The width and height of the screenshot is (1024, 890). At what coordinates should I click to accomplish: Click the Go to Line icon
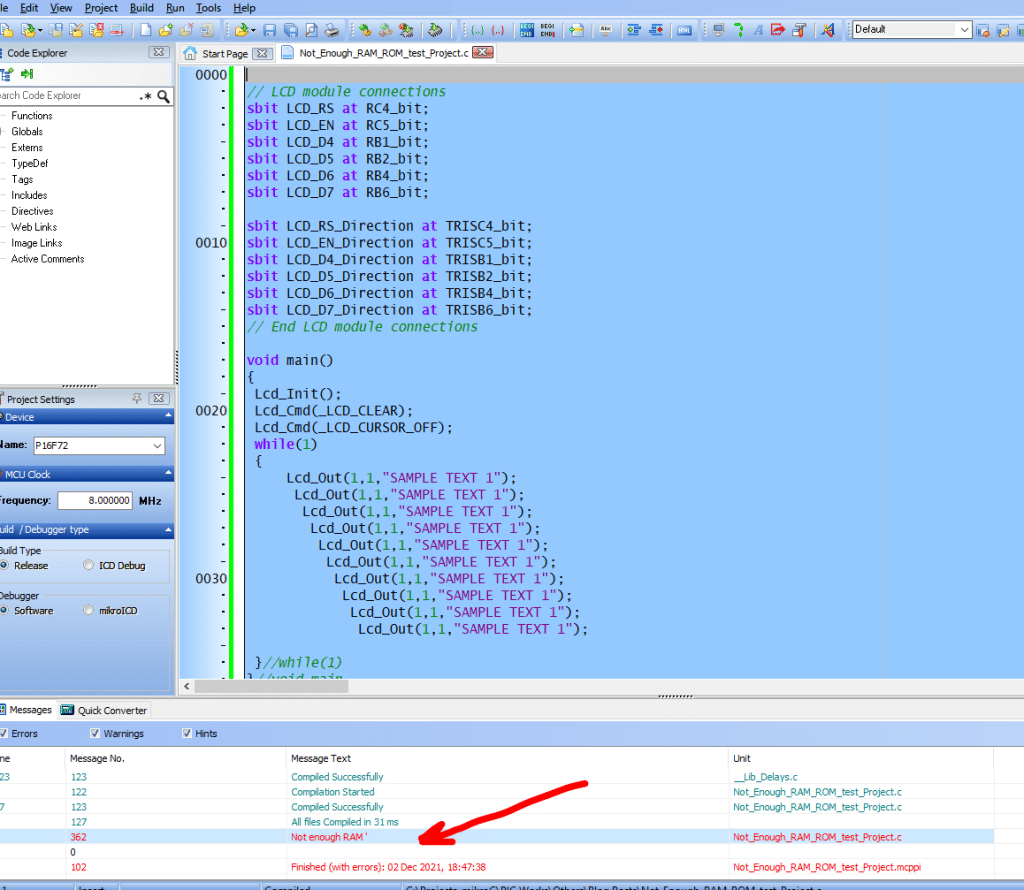tap(576, 30)
